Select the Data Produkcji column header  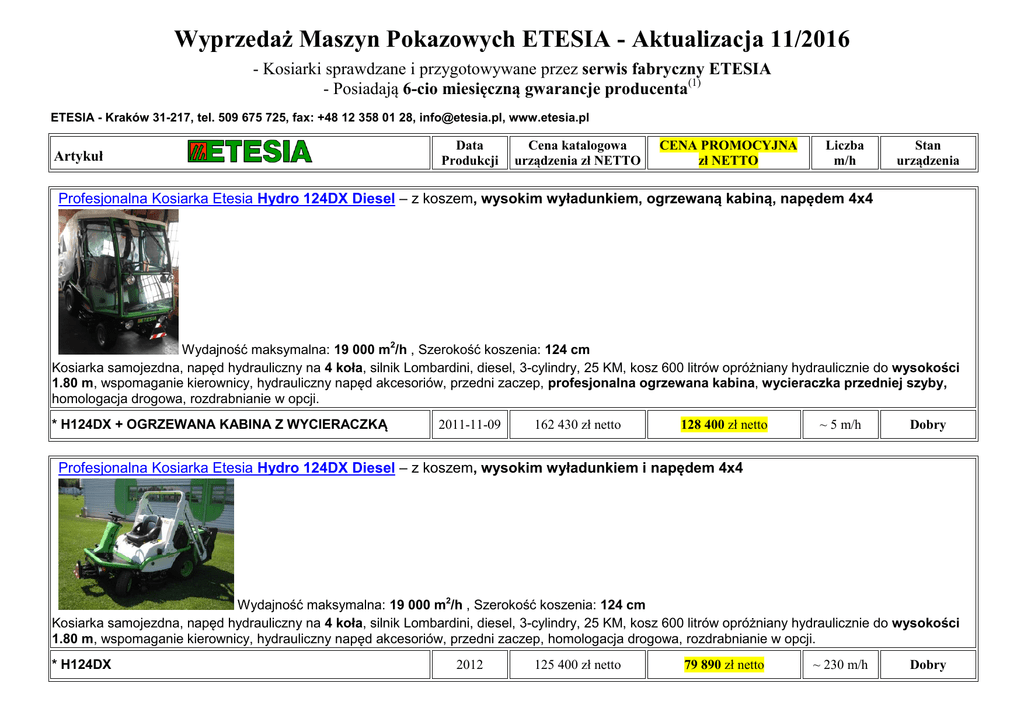pos(469,153)
